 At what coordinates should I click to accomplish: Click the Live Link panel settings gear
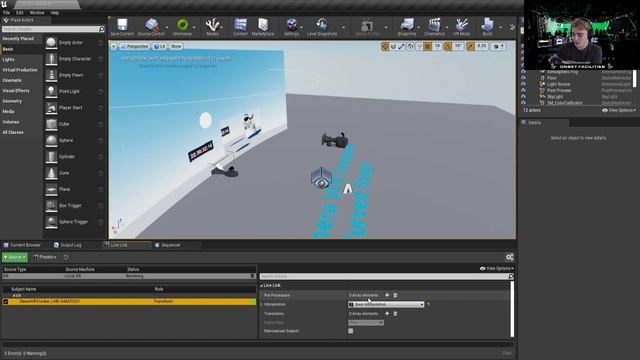pyautogui.click(x=509, y=257)
